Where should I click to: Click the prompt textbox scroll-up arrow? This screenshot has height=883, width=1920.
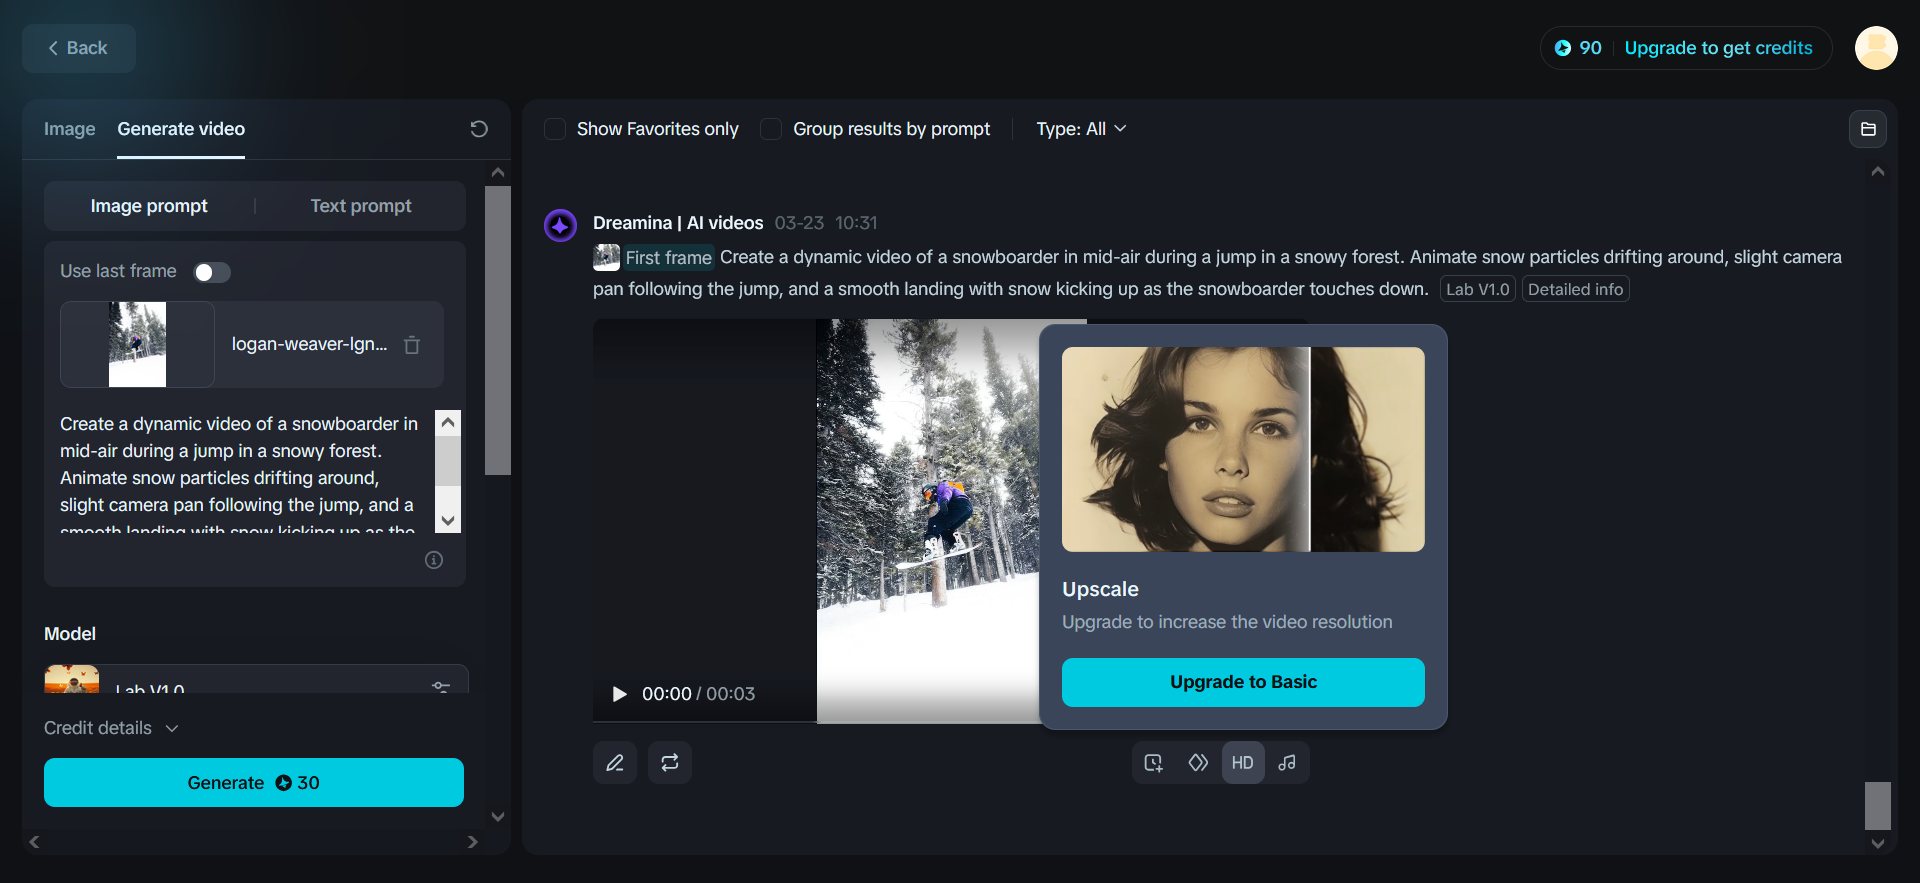[x=448, y=422]
